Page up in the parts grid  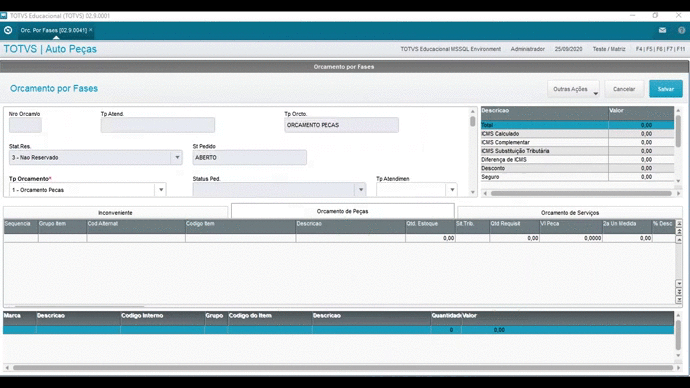click(679, 231)
